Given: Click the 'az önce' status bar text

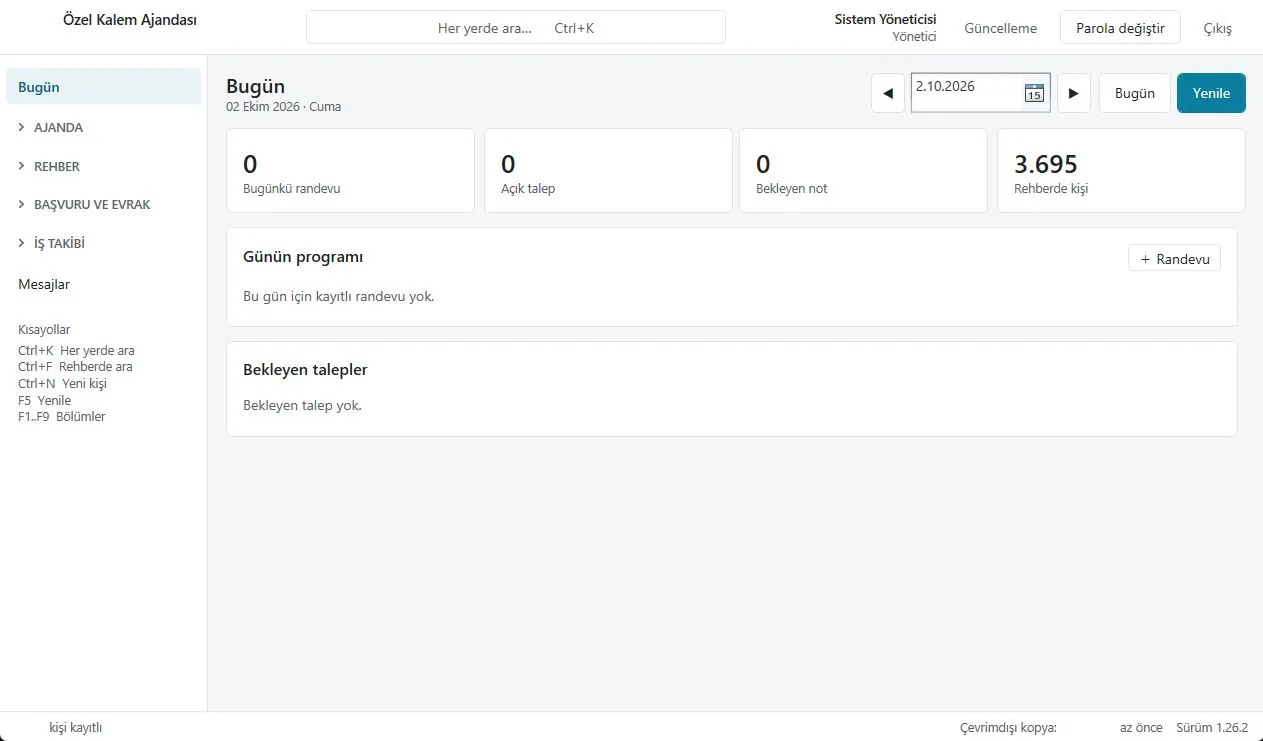Looking at the screenshot, I should [x=1141, y=728].
